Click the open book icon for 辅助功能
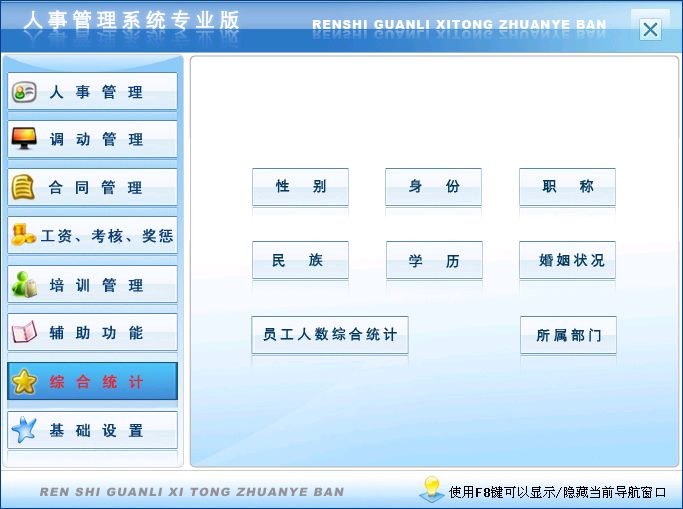 coord(24,333)
